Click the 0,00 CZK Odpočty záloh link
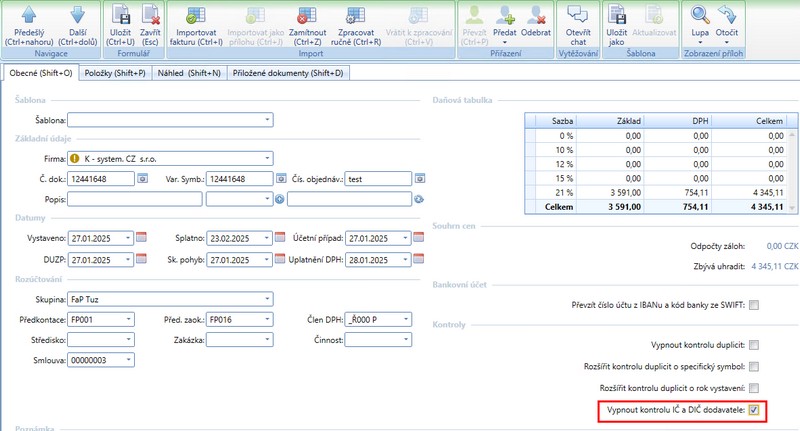Viewport: 800px width, 431px height. (x=781, y=245)
